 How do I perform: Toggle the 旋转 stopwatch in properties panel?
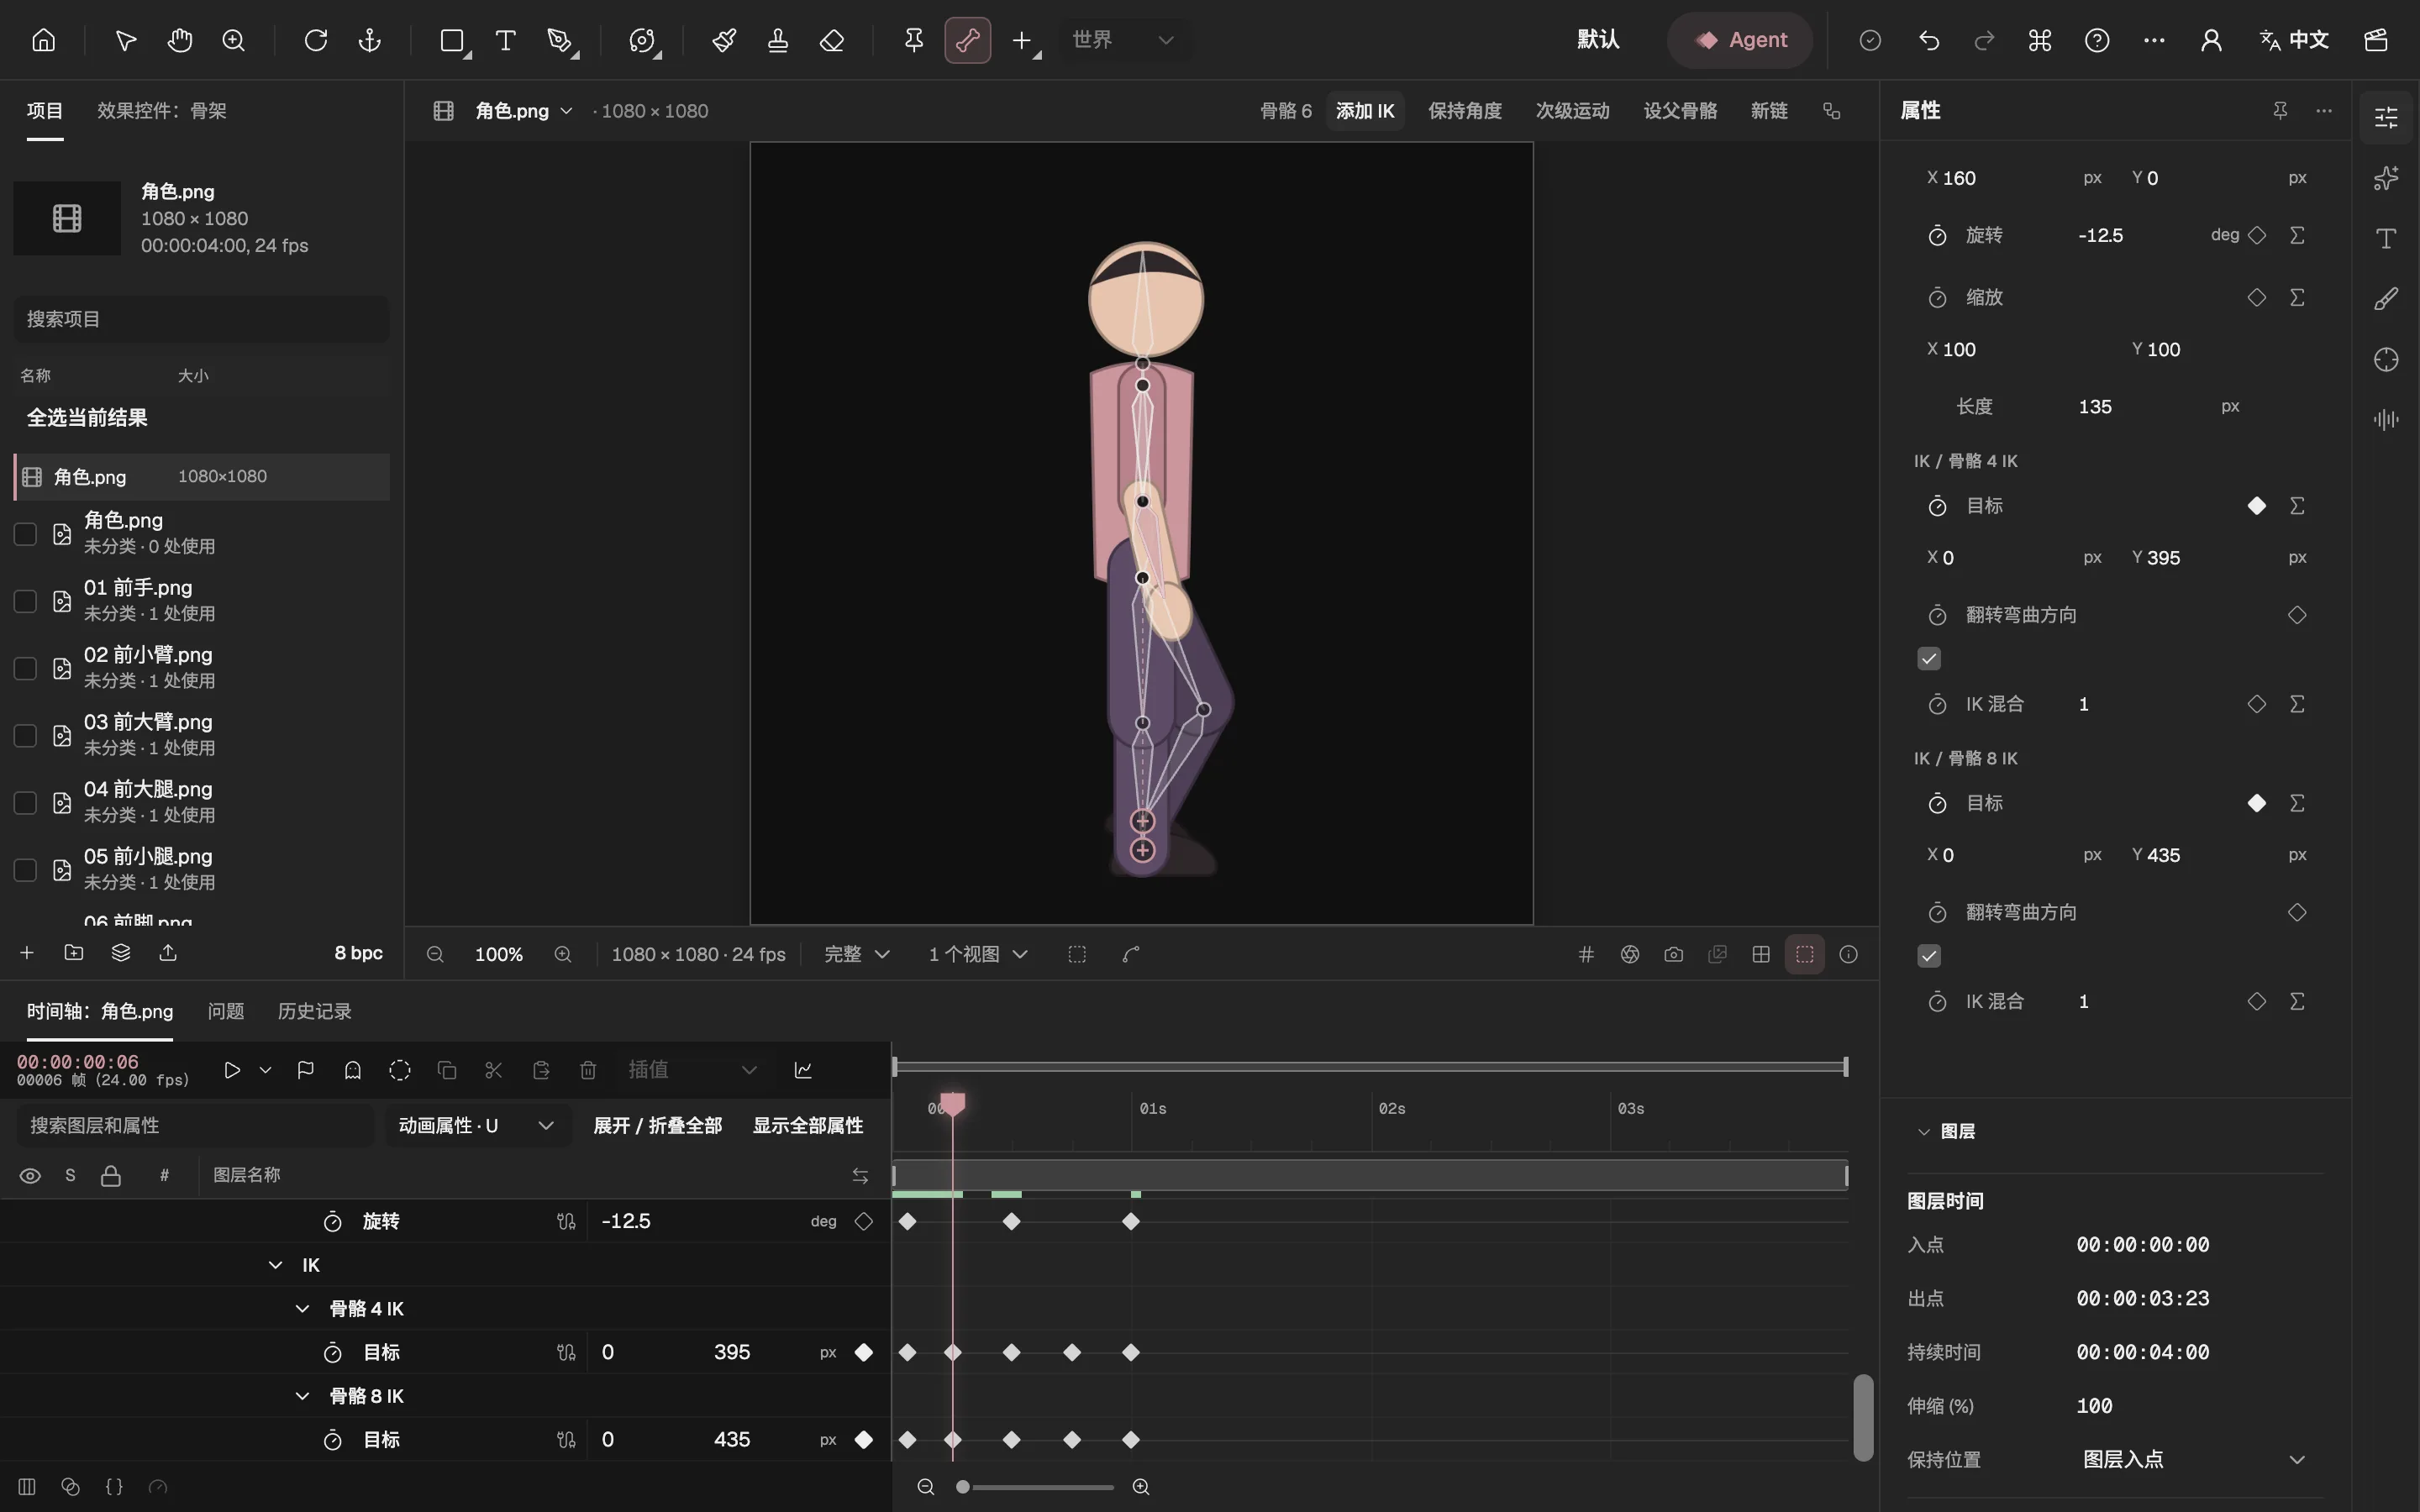pos(1937,236)
